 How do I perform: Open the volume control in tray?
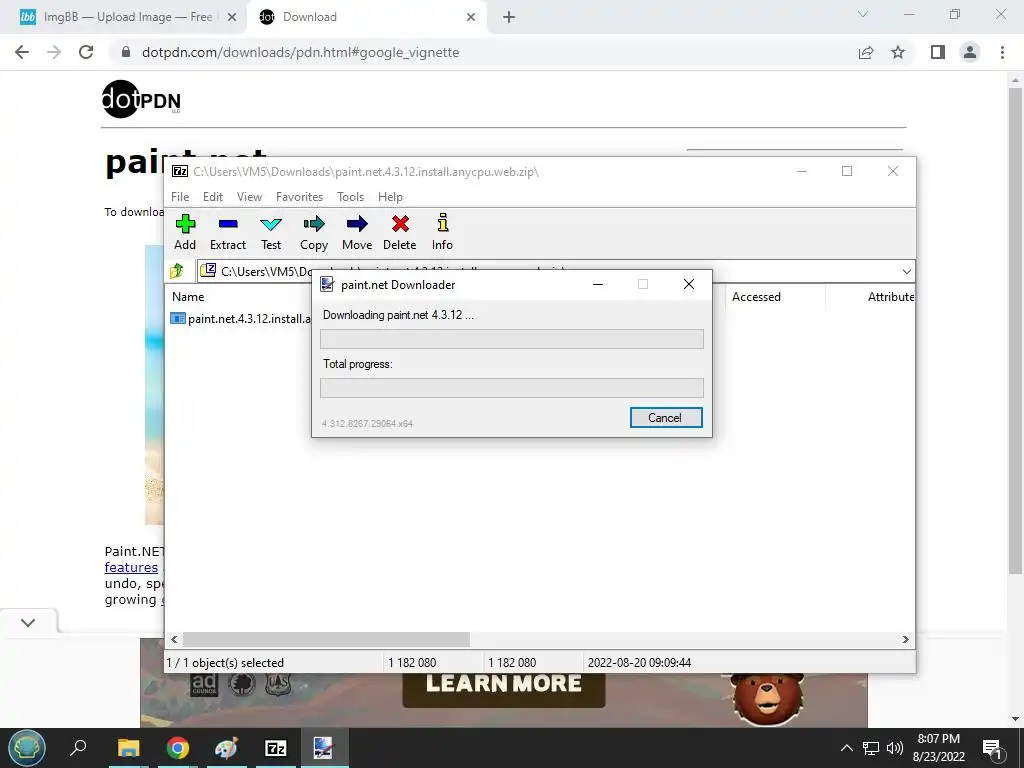pos(895,748)
